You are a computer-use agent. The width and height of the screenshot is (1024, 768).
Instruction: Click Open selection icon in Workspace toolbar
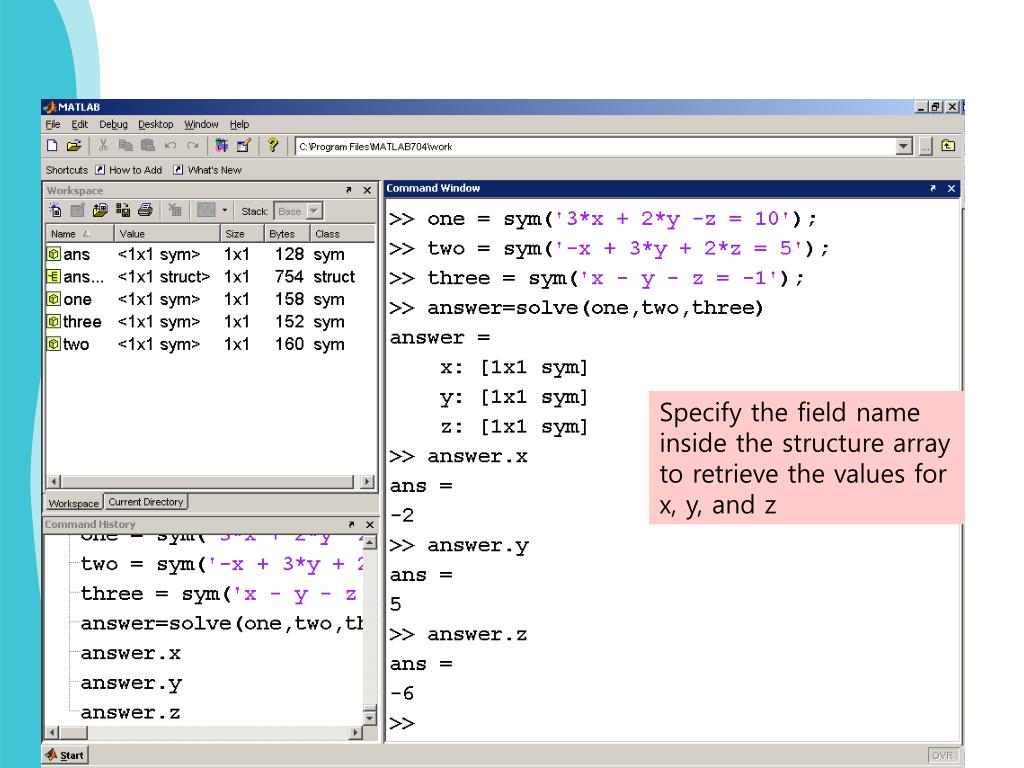(78, 210)
